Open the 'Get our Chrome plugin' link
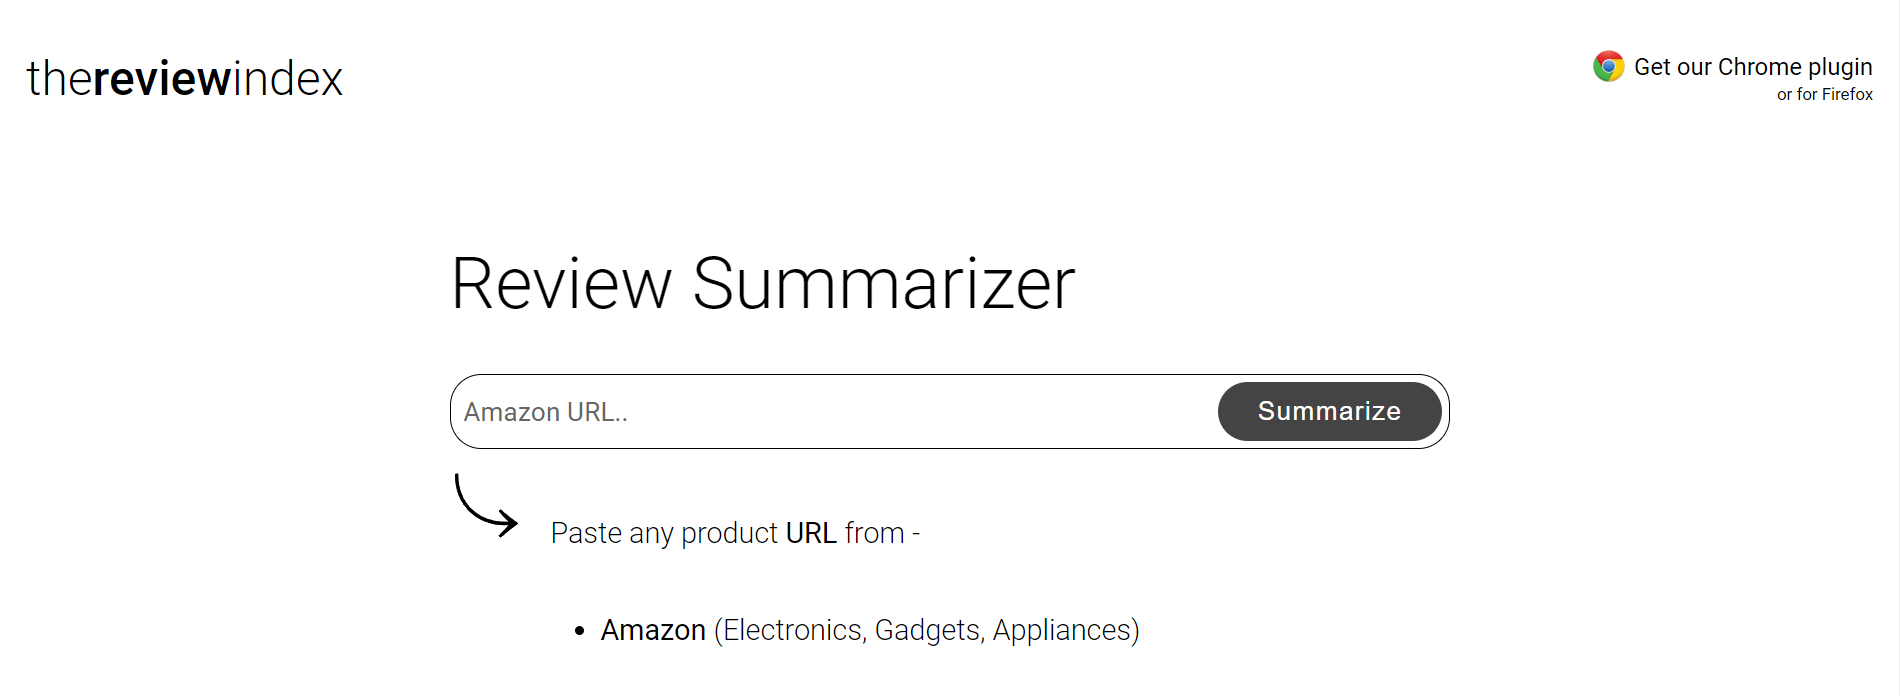Viewport: 1900px width, 696px height. 1753,66
